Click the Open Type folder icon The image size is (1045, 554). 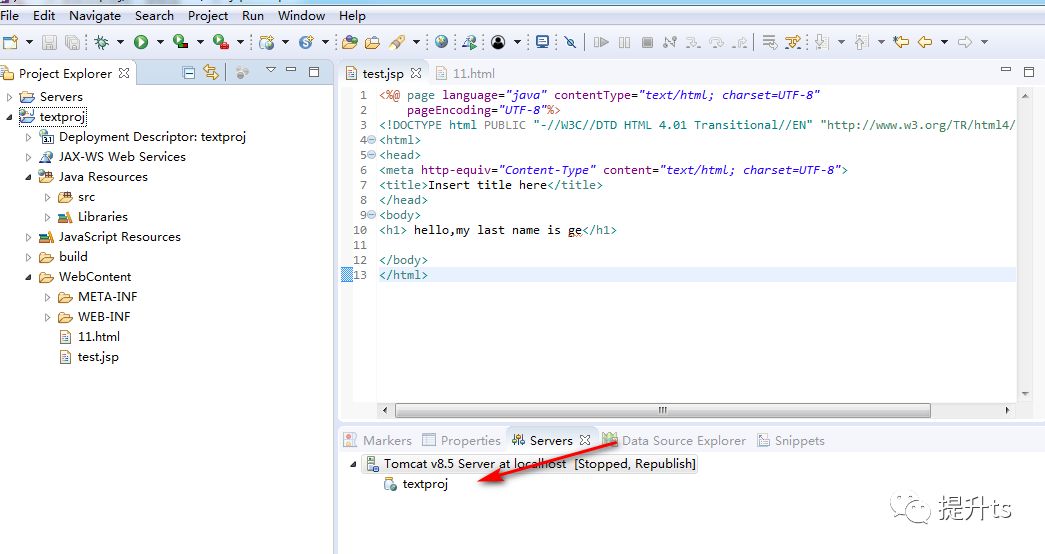coord(349,43)
